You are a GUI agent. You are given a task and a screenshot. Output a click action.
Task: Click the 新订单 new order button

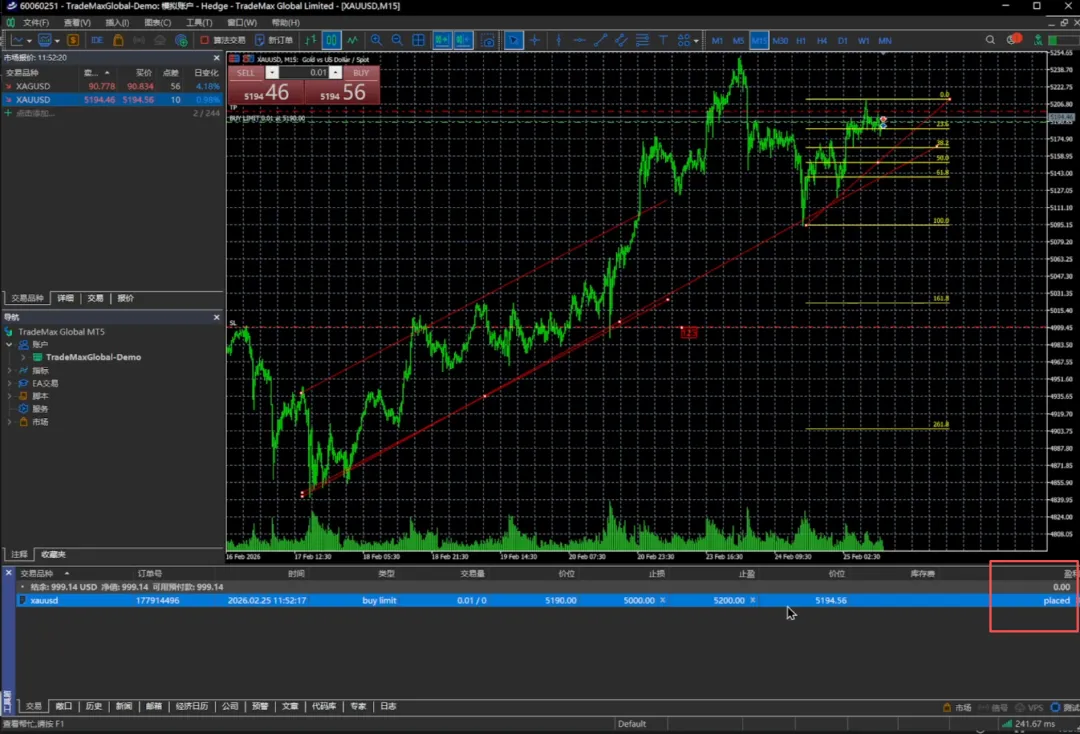[274, 41]
